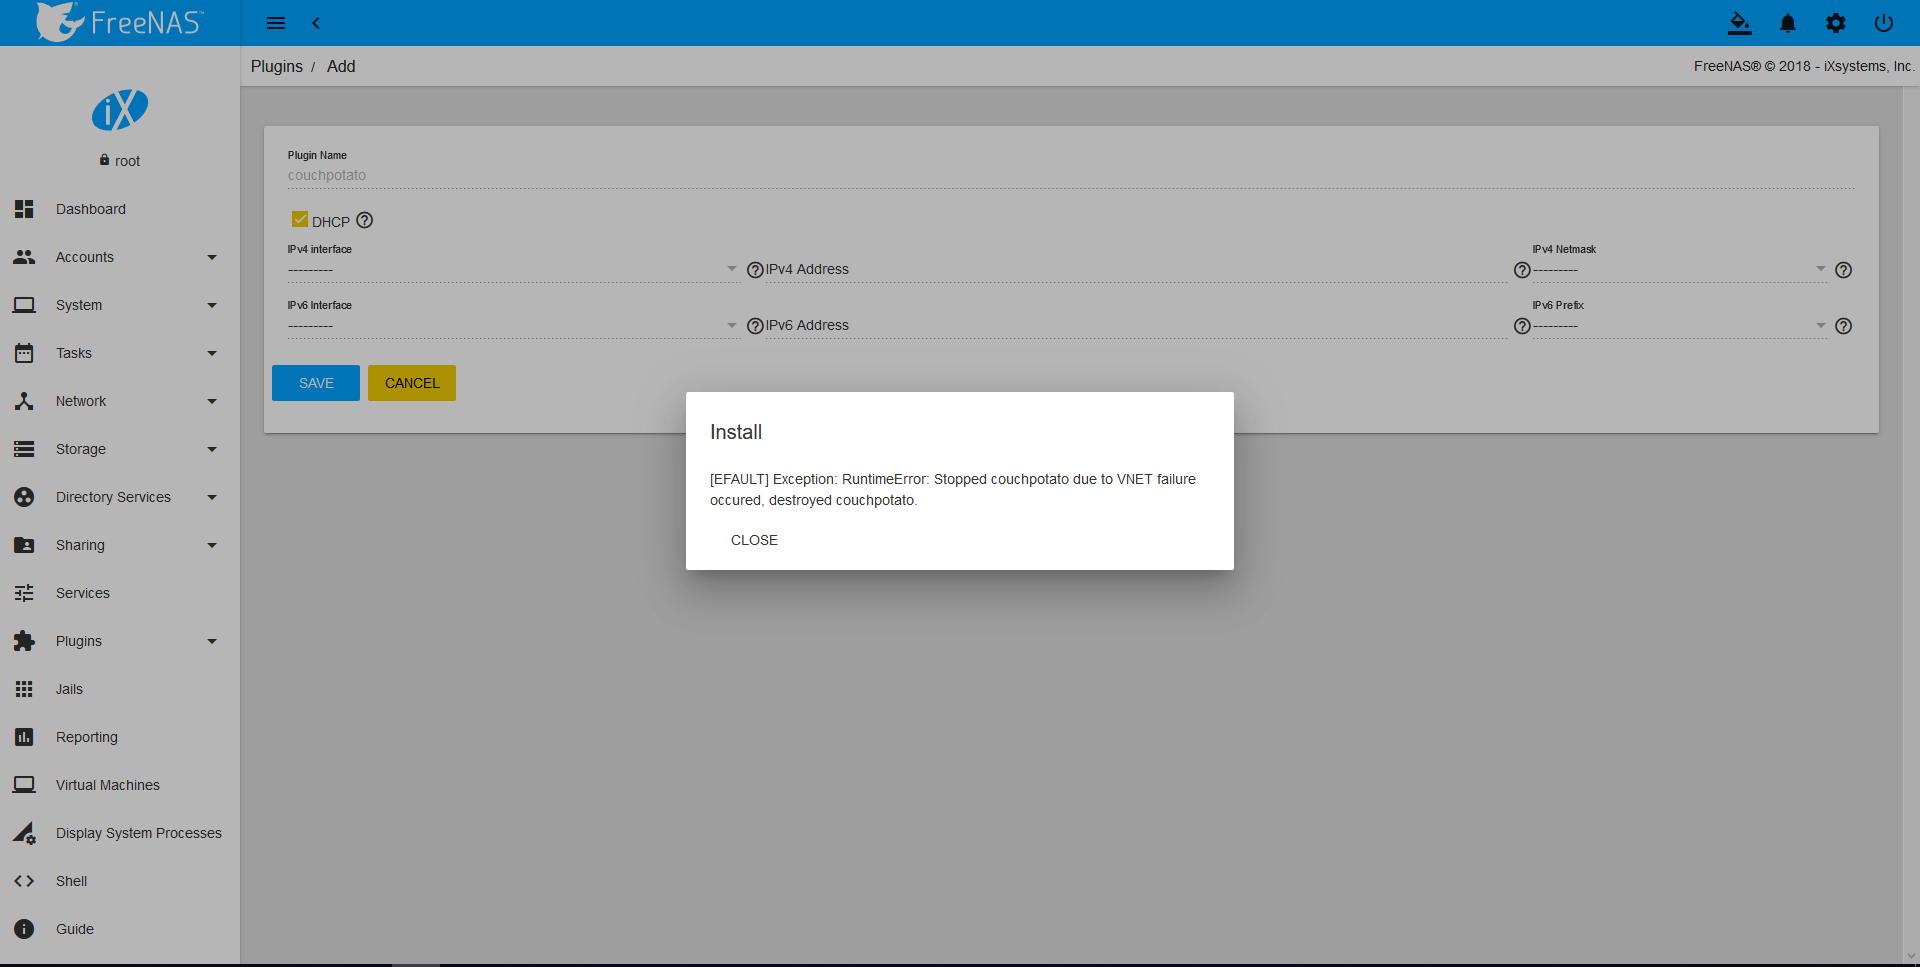The height and width of the screenshot is (967, 1920).
Task: Expand the Storage menu in sidebar
Action: pos(115,449)
